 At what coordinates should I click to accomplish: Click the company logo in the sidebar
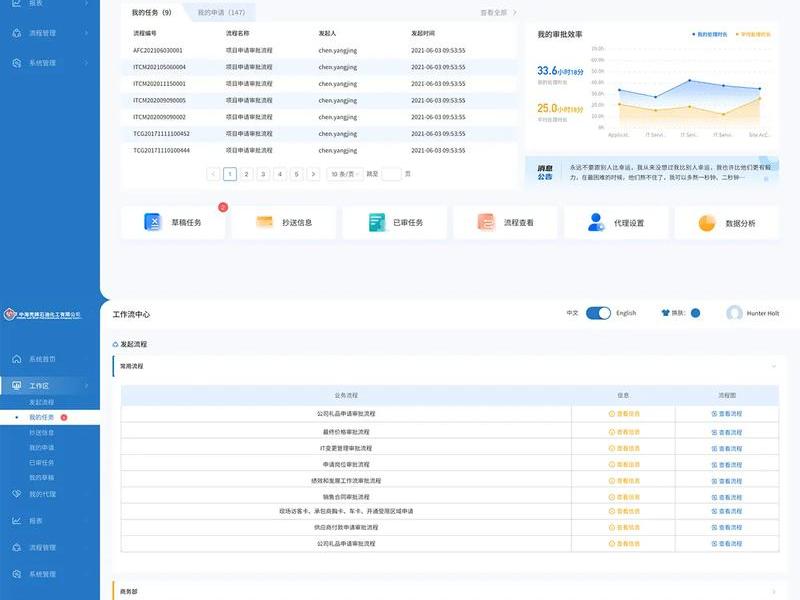click(42, 314)
